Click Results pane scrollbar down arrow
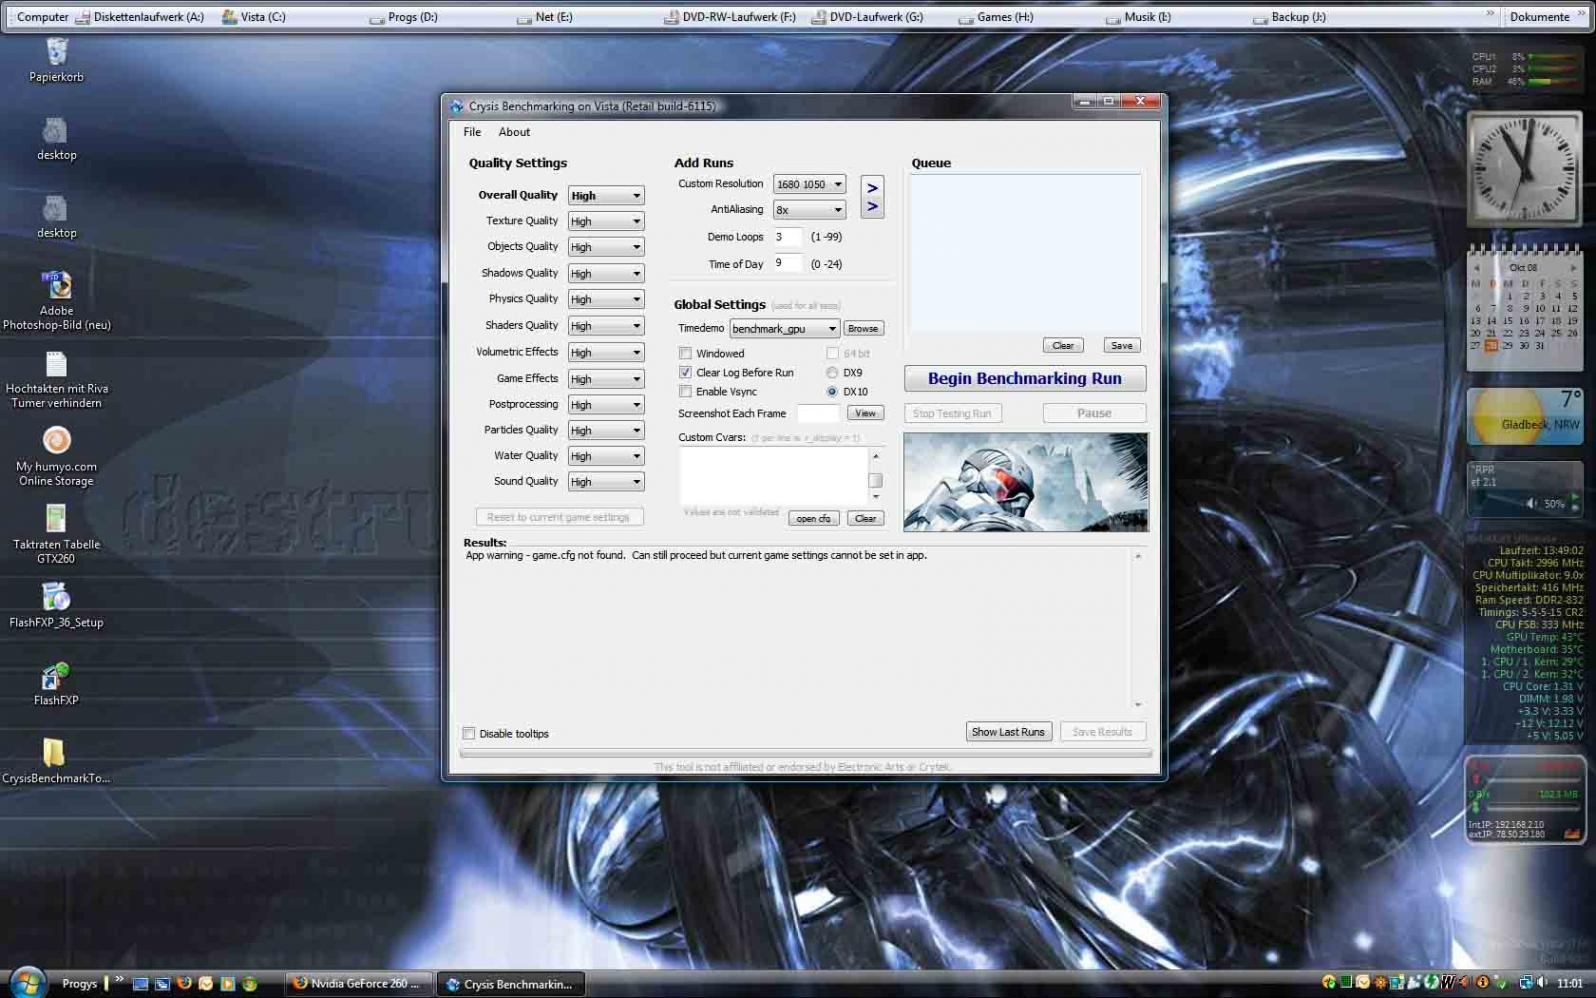The width and height of the screenshot is (1596, 998). coord(1138,704)
